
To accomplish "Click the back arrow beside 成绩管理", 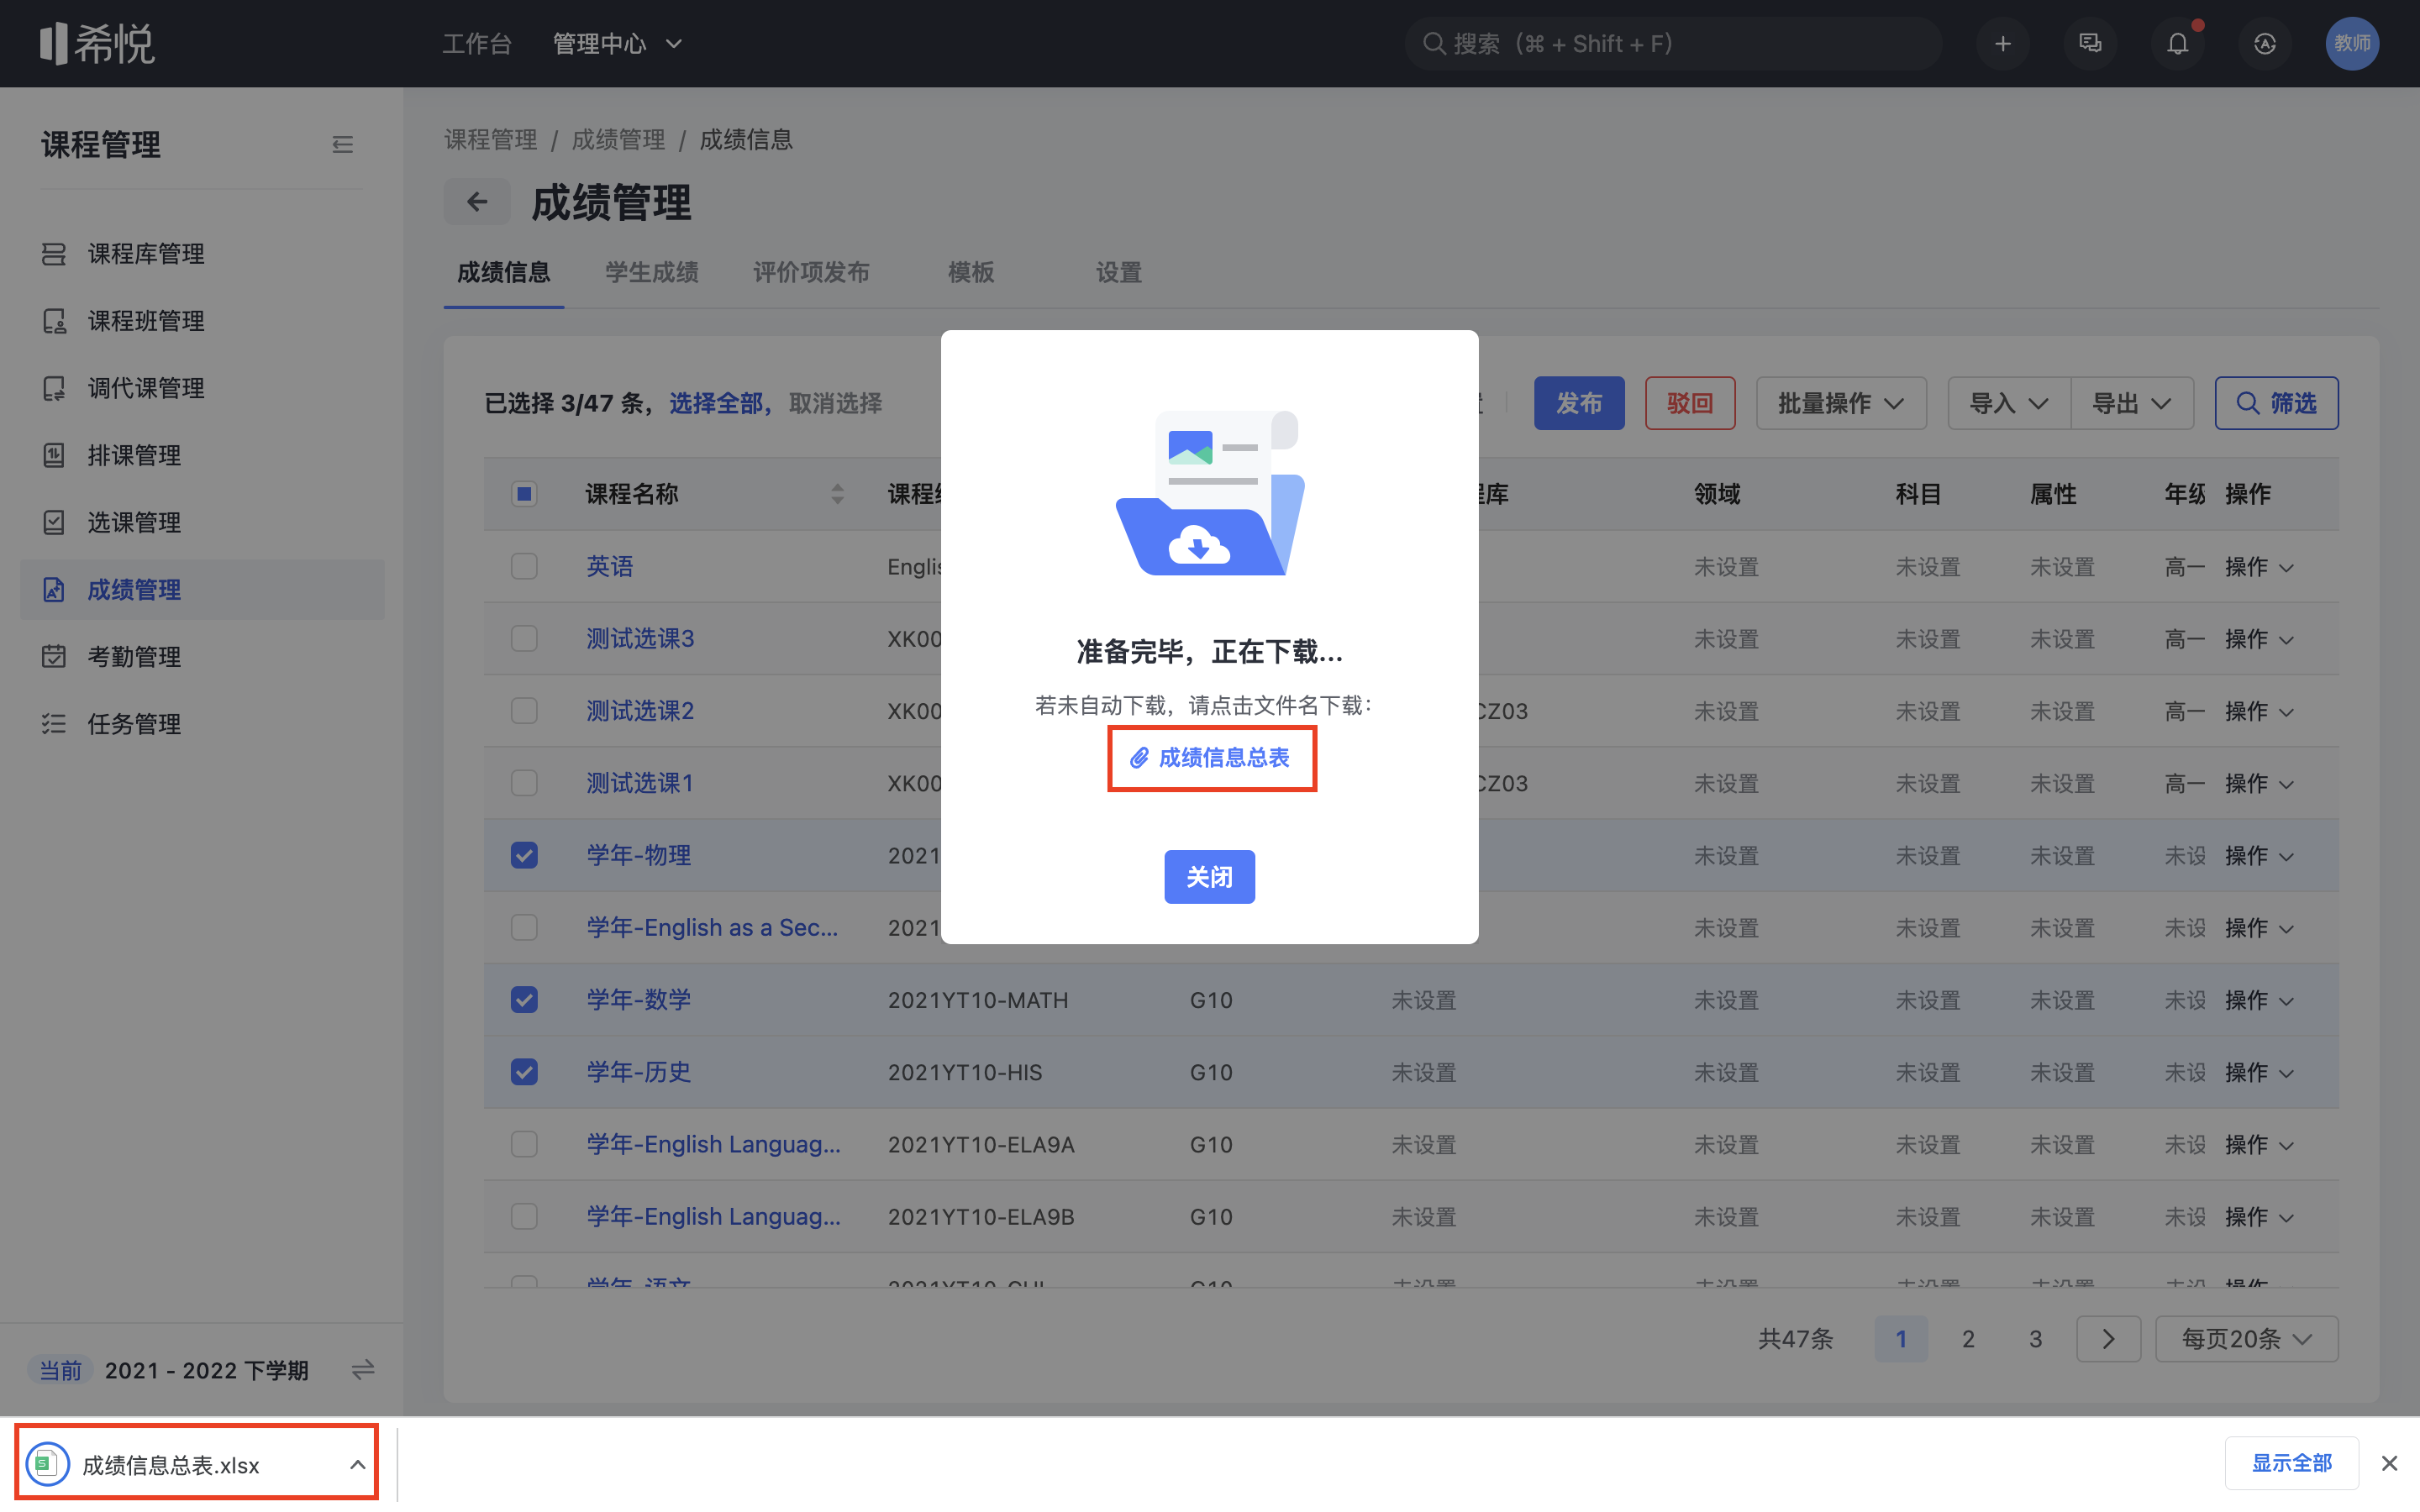I will coord(477,202).
